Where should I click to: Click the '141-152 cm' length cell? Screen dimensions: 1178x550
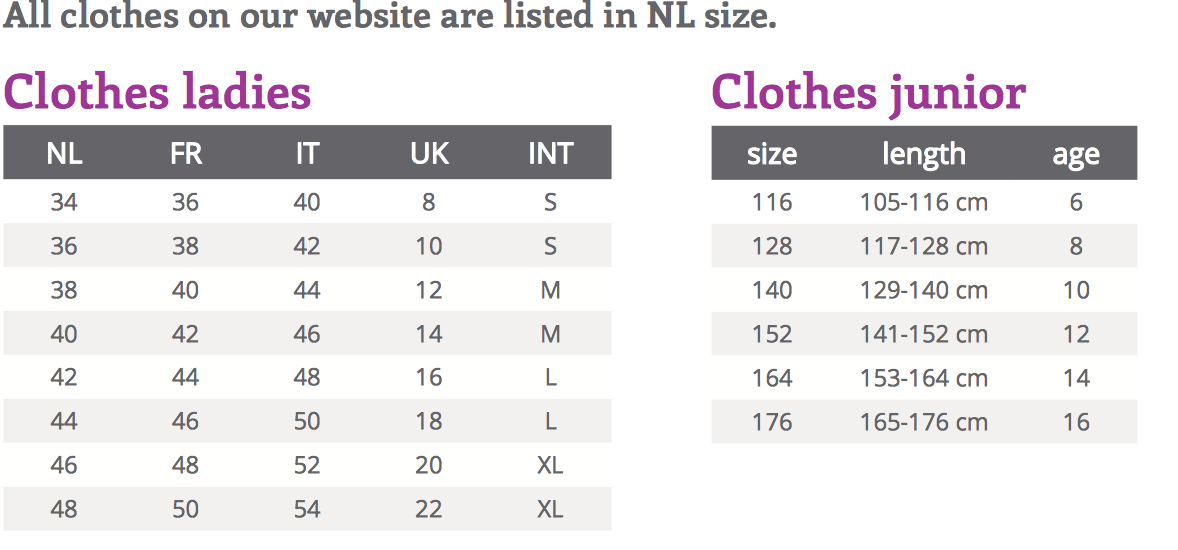(924, 334)
